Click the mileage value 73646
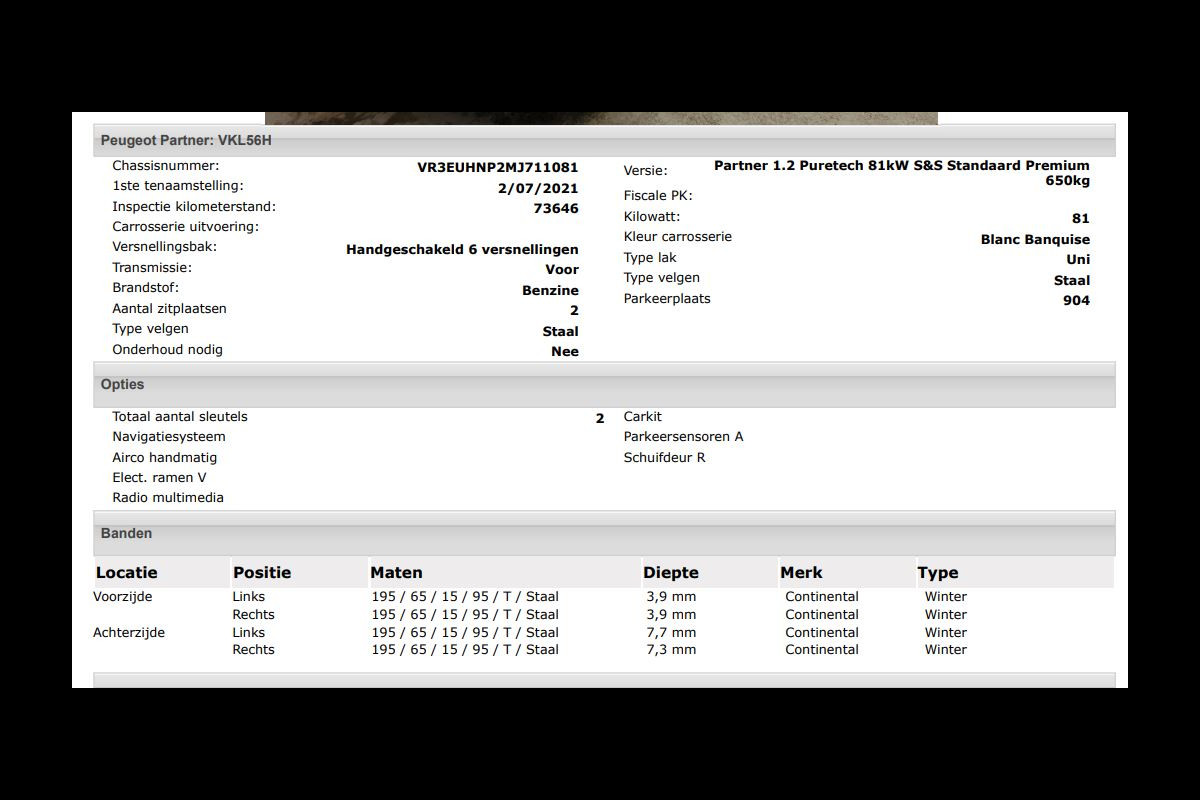The height and width of the screenshot is (800, 1200). 556,209
